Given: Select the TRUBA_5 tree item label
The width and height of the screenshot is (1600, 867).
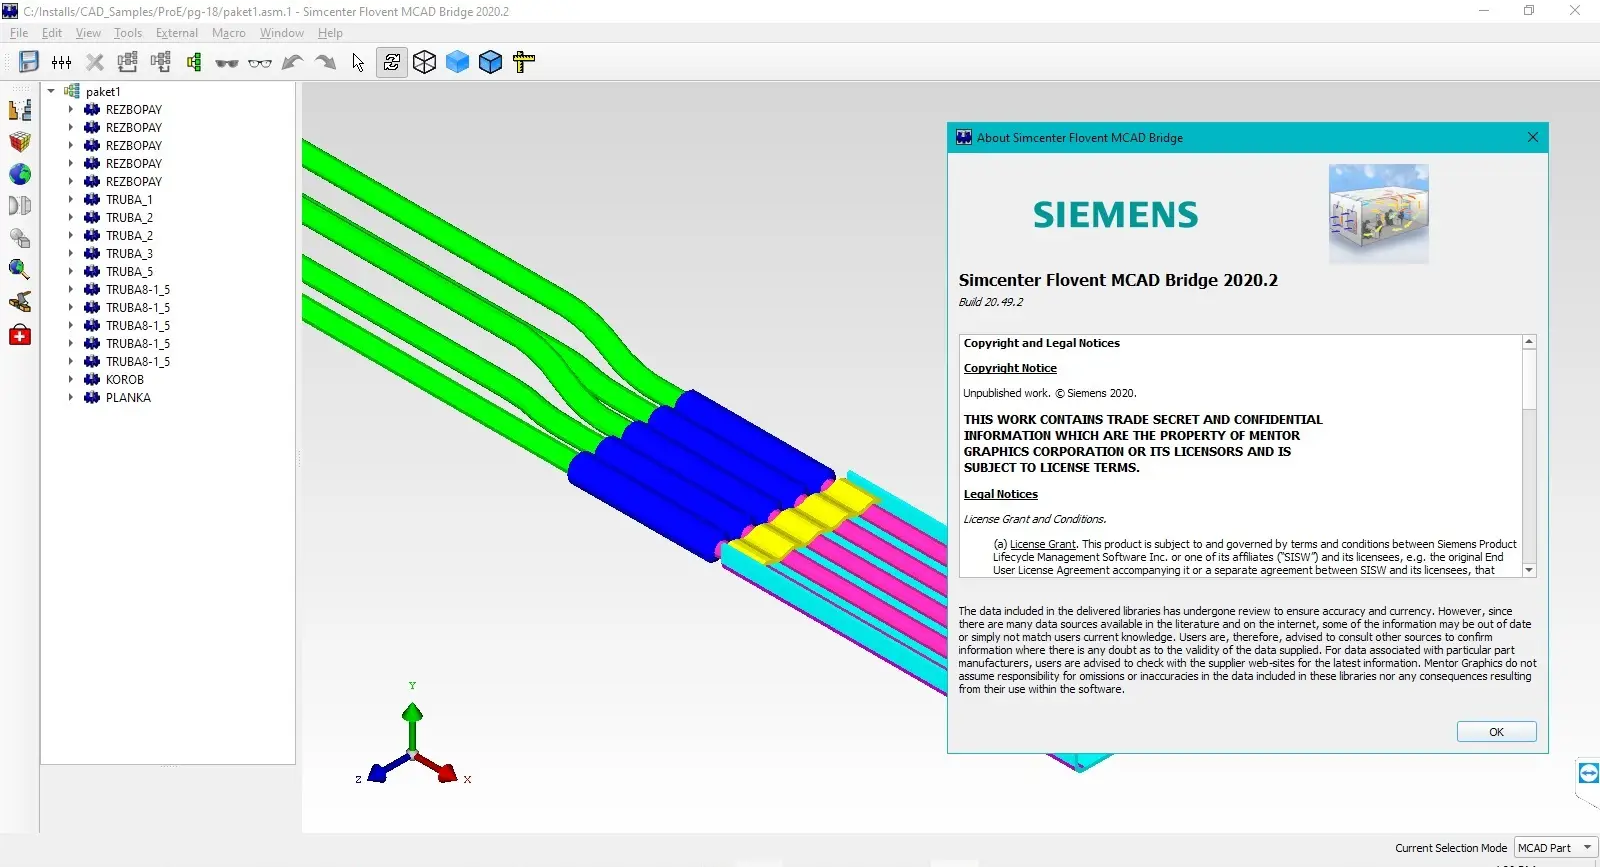Looking at the screenshot, I should (x=129, y=272).
